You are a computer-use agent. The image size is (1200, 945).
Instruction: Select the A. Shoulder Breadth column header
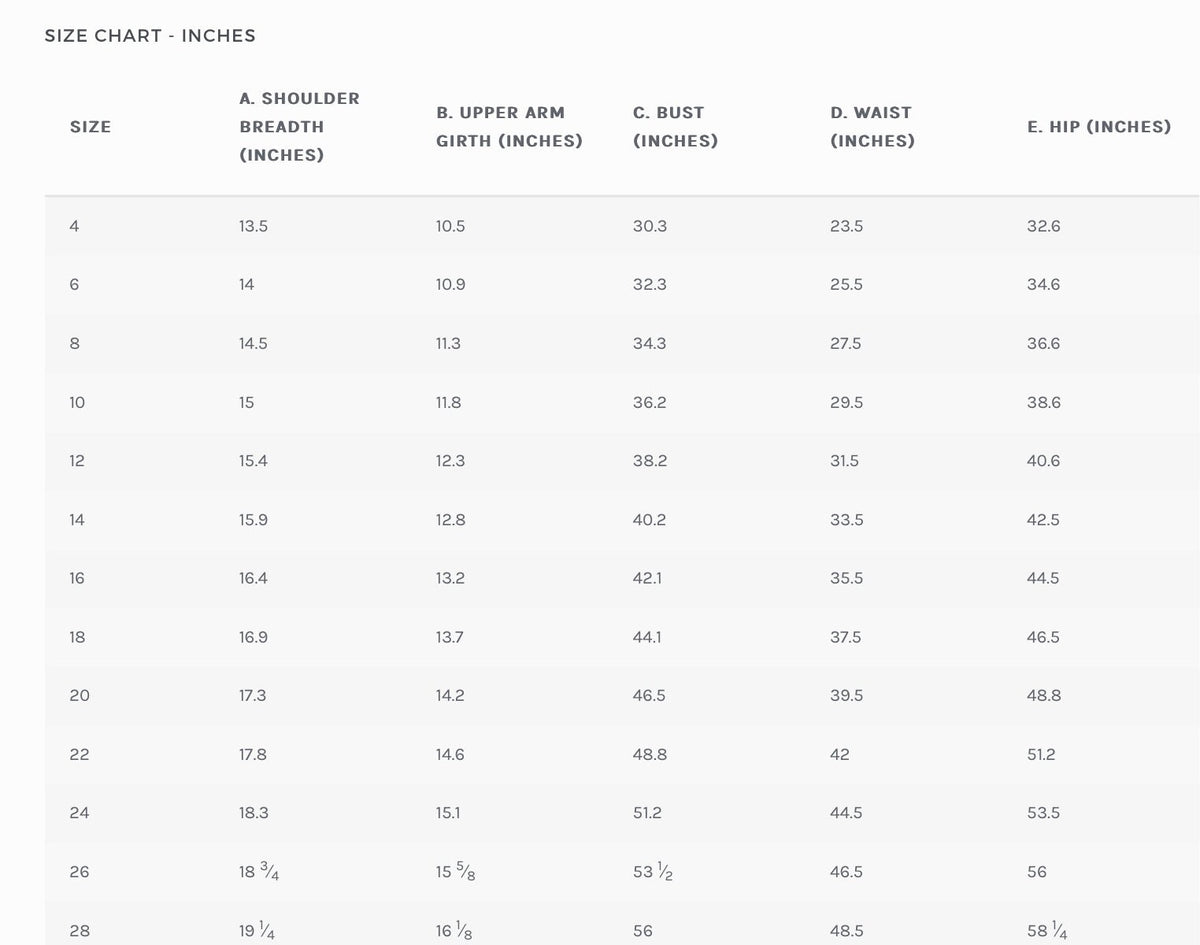[299, 127]
